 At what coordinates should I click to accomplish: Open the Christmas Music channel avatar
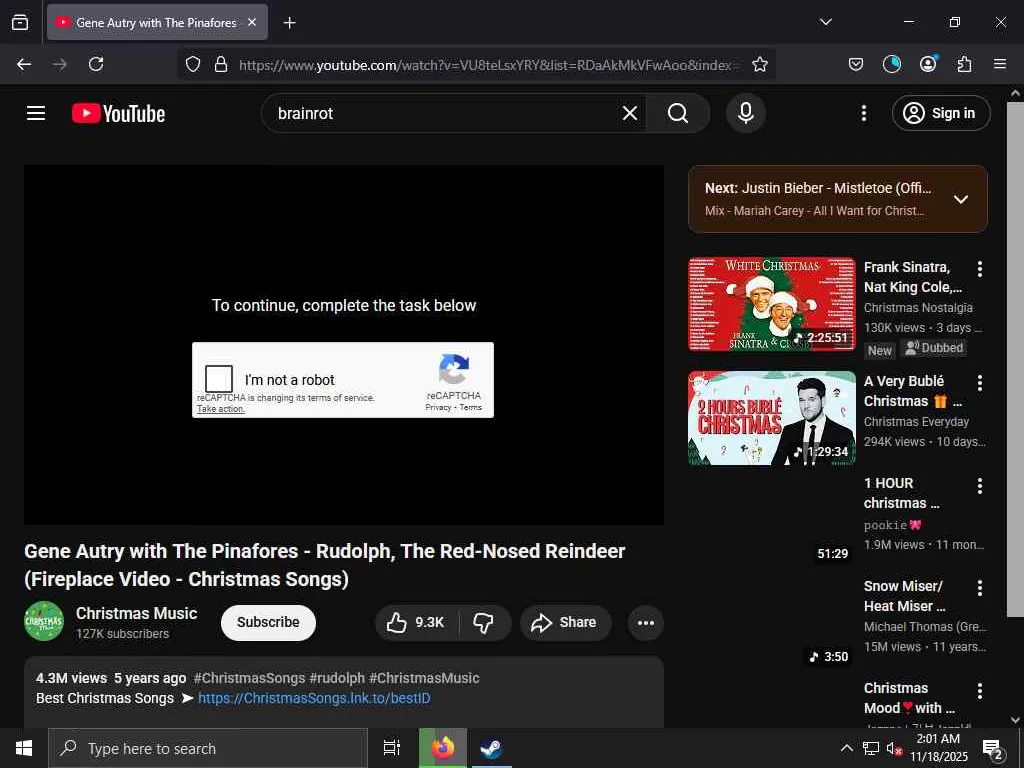[x=44, y=621]
